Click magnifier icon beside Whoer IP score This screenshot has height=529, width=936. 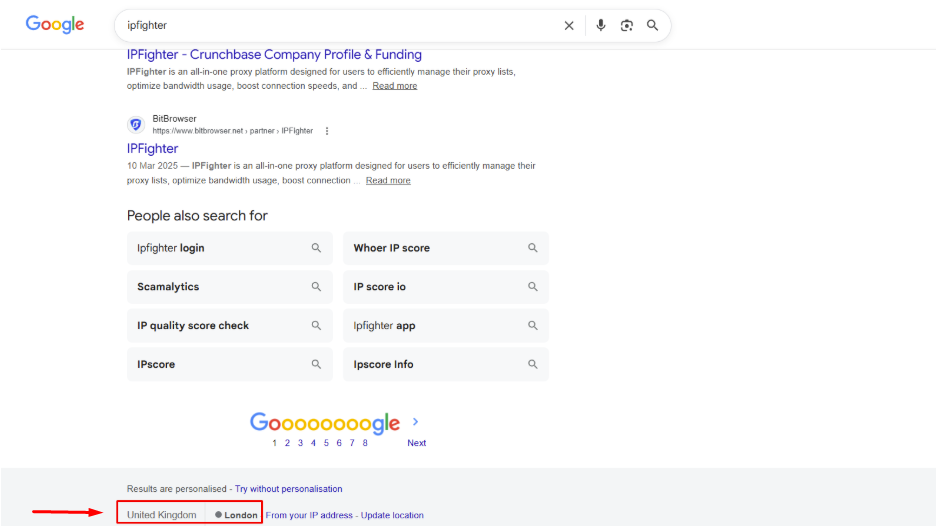coord(532,248)
